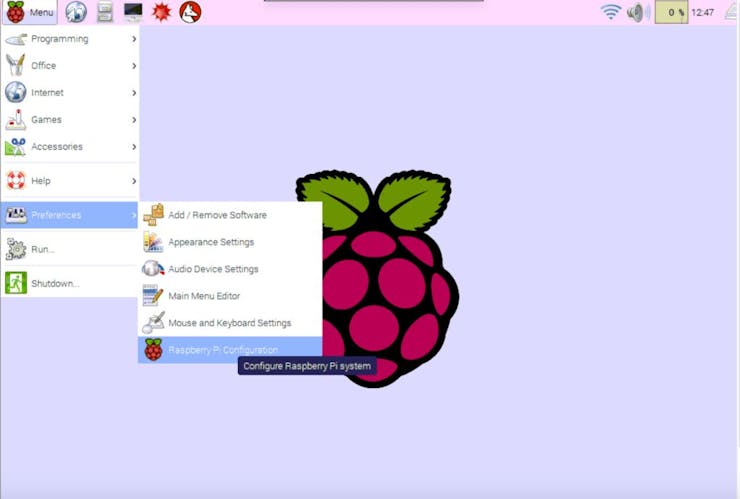Image resolution: width=740 pixels, height=499 pixels.
Task: Expand the arrow next to Help
Action: [x=134, y=181]
